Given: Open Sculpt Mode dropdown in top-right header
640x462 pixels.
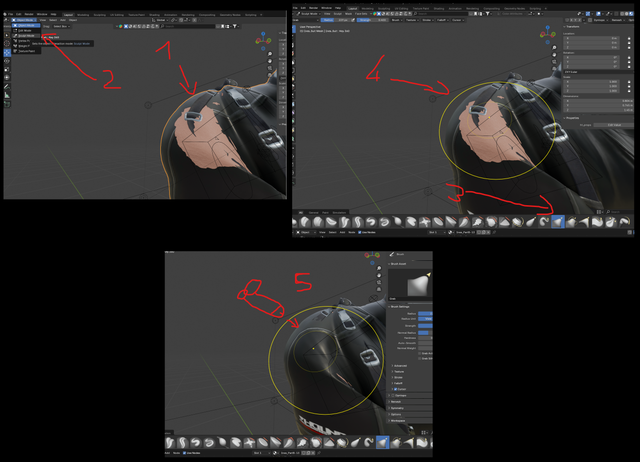Looking at the screenshot, I should 308,14.
